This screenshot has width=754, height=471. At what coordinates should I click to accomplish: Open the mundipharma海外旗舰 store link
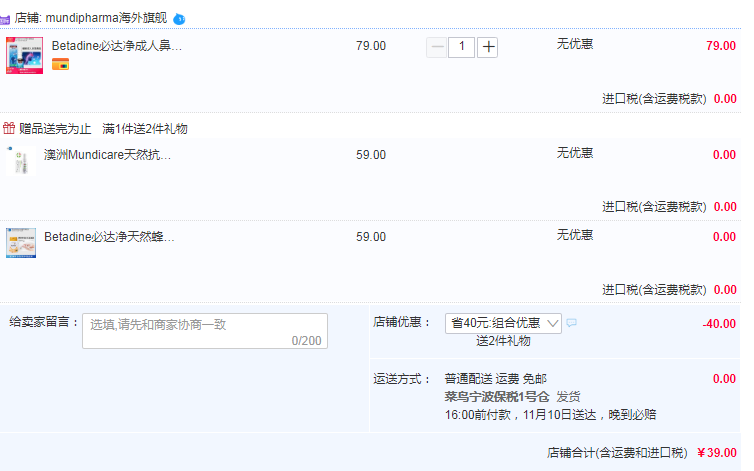106,18
